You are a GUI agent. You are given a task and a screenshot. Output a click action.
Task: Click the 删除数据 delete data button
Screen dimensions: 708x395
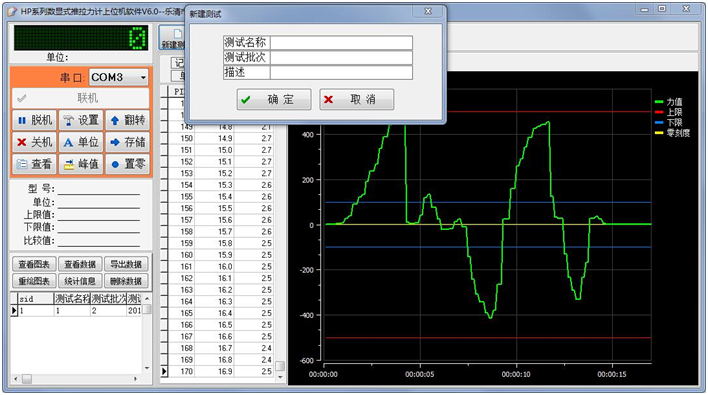126,281
